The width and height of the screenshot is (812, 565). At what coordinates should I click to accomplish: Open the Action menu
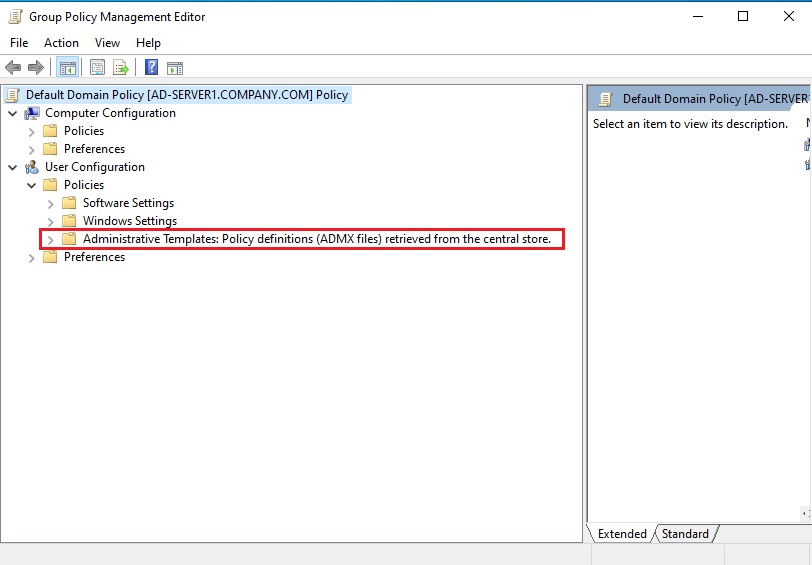point(61,43)
